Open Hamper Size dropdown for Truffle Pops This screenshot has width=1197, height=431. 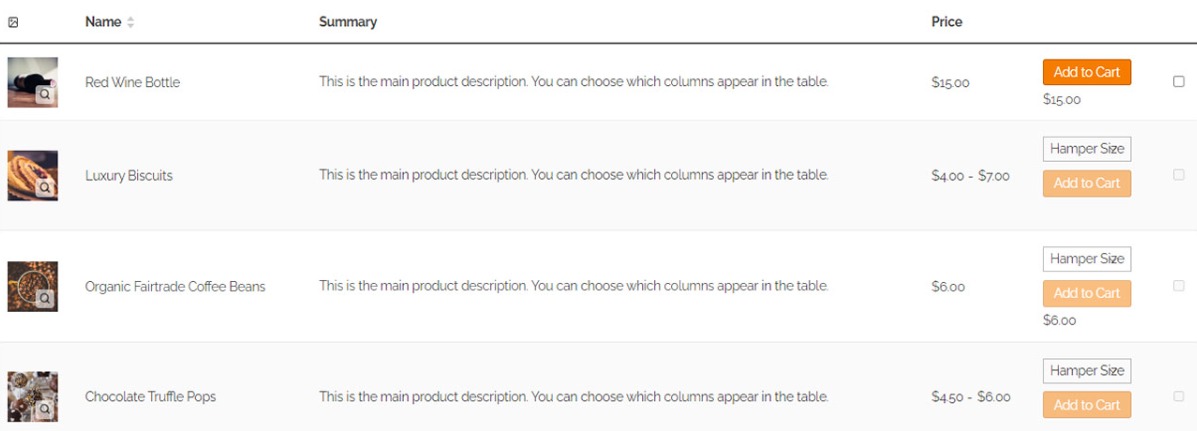[1086, 371]
